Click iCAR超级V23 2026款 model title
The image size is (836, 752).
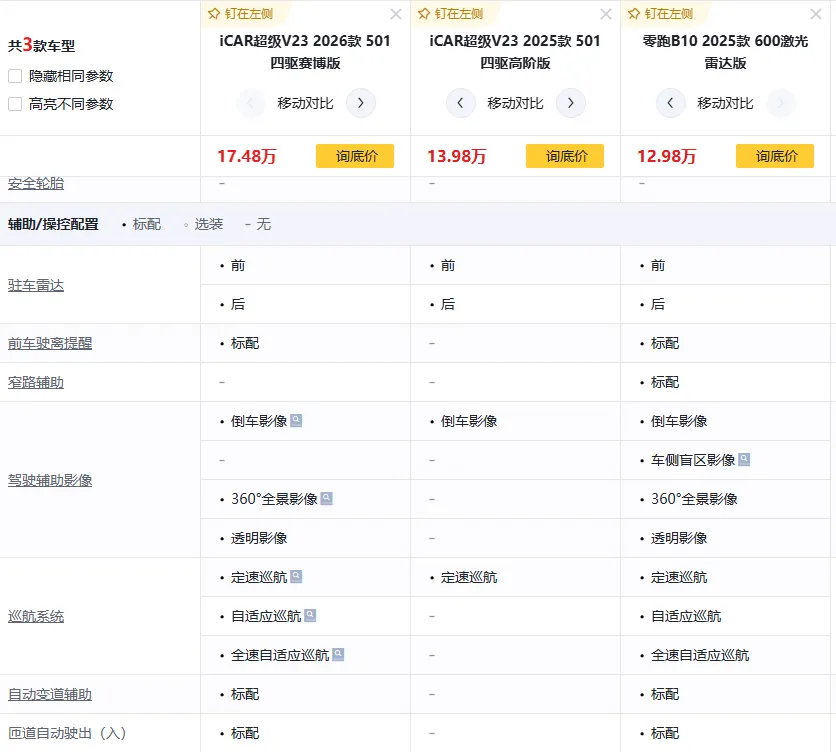coord(305,52)
